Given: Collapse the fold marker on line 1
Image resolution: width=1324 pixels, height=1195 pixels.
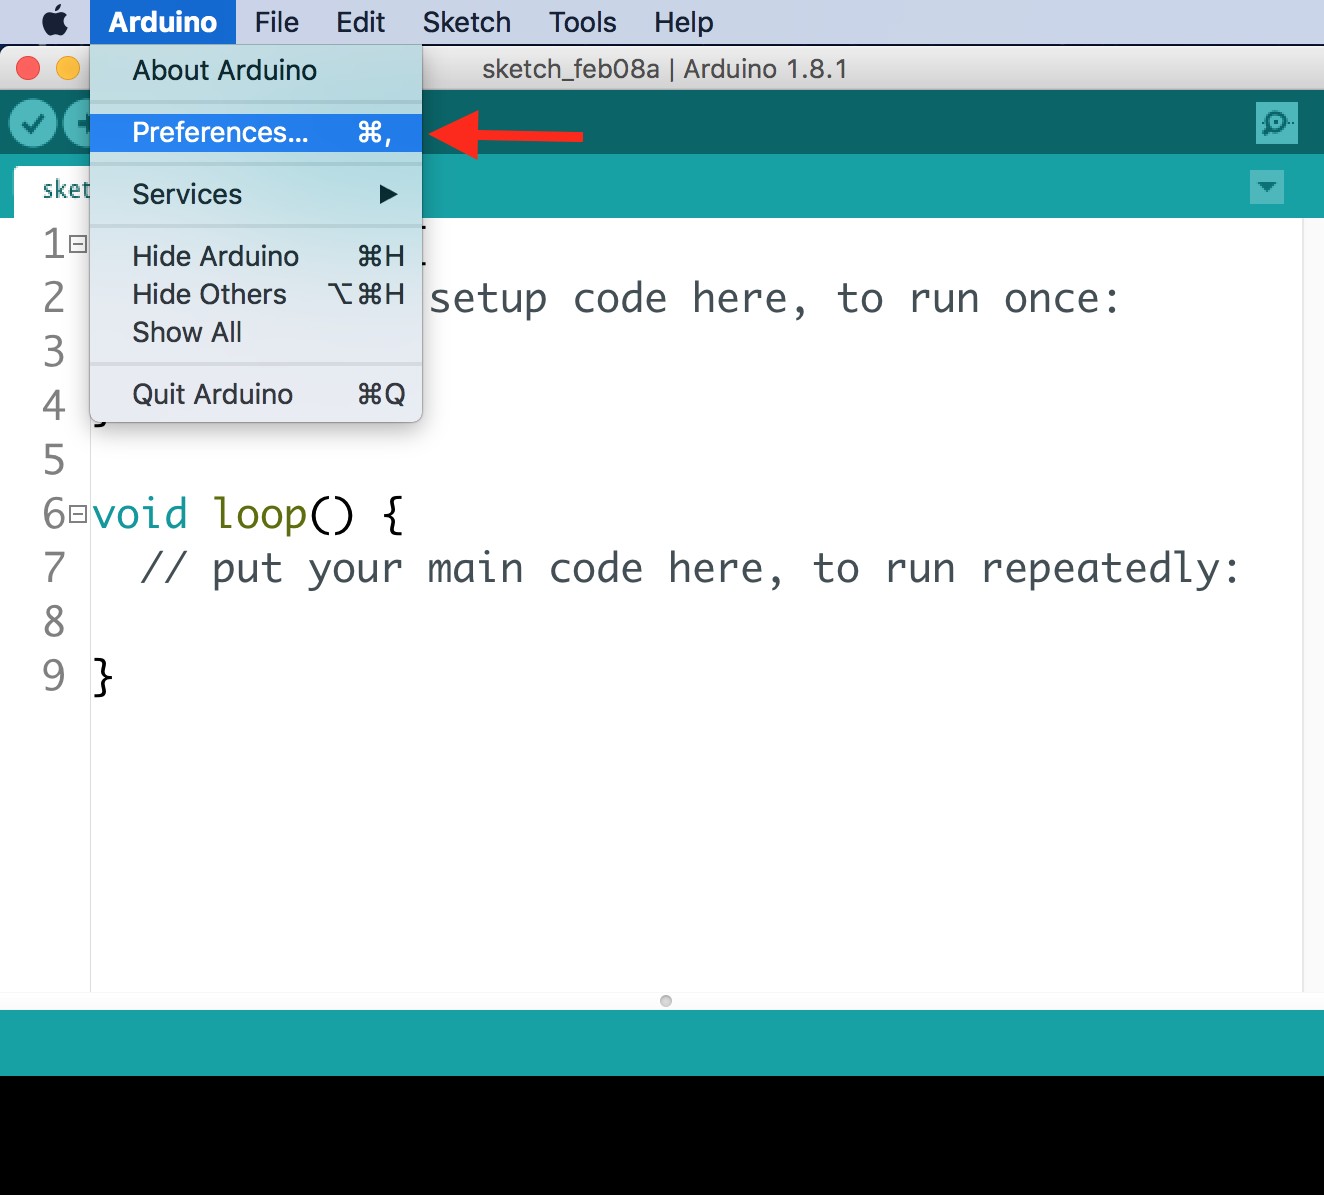Looking at the screenshot, I should tap(78, 244).
